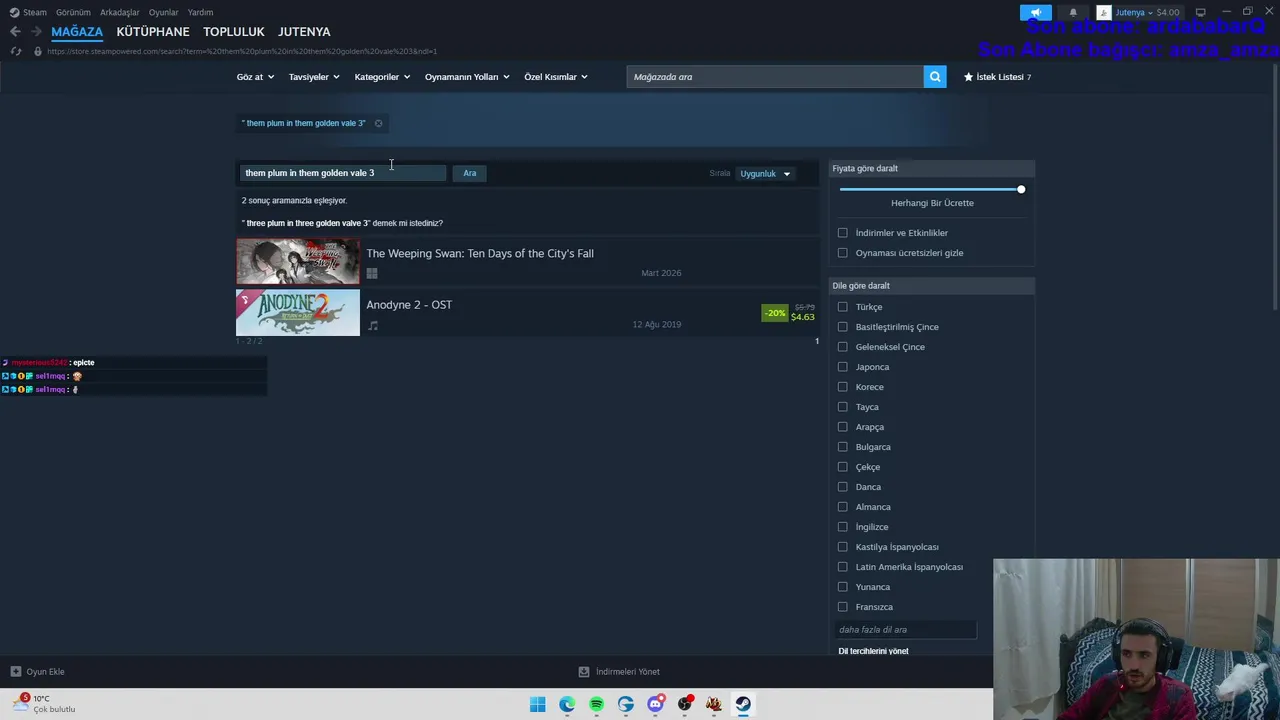Click the Mağazada ara search field
The width and height of the screenshot is (1280, 720).
coord(776,77)
